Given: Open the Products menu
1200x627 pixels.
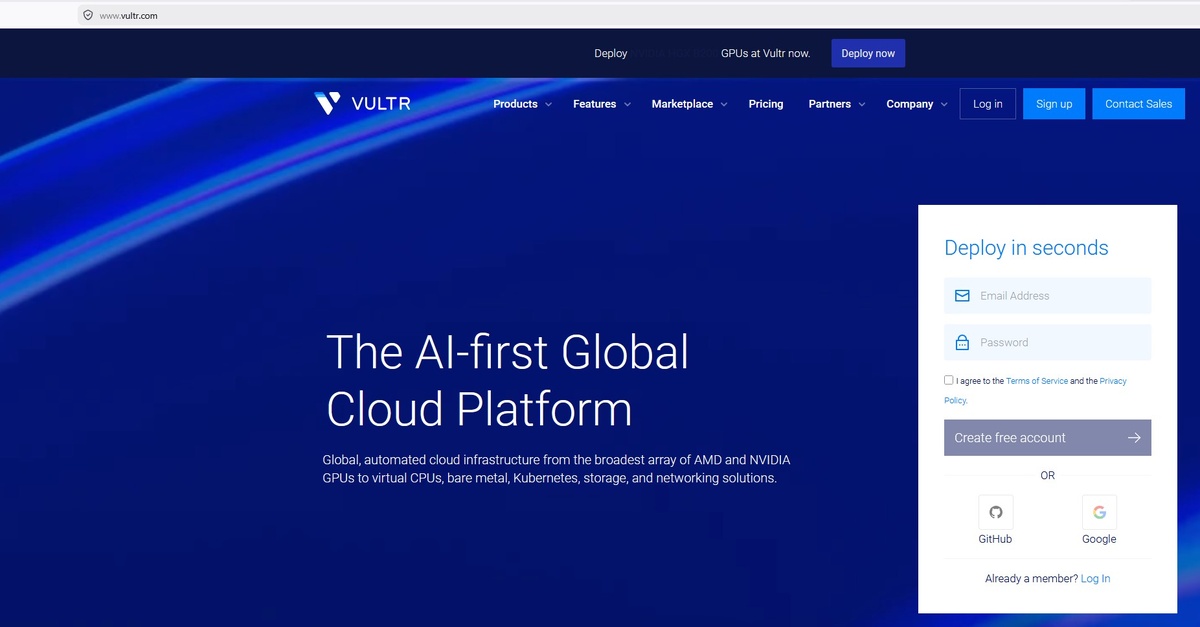Looking at the screenshot, I should [x=515, y=104].
